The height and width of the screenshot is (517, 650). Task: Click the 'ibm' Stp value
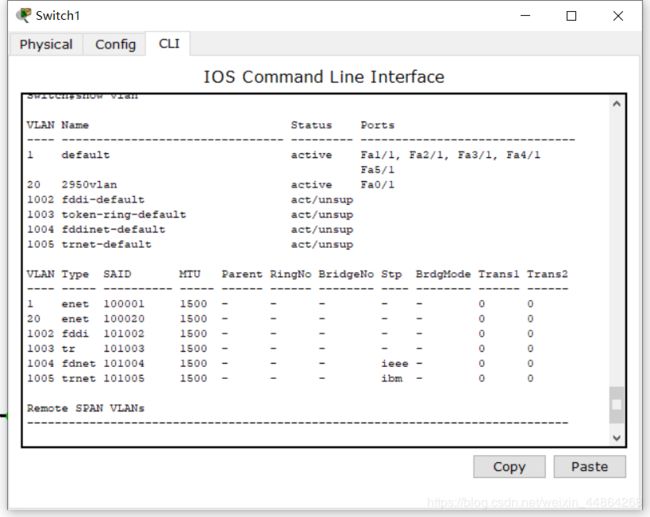click(392, 379)
